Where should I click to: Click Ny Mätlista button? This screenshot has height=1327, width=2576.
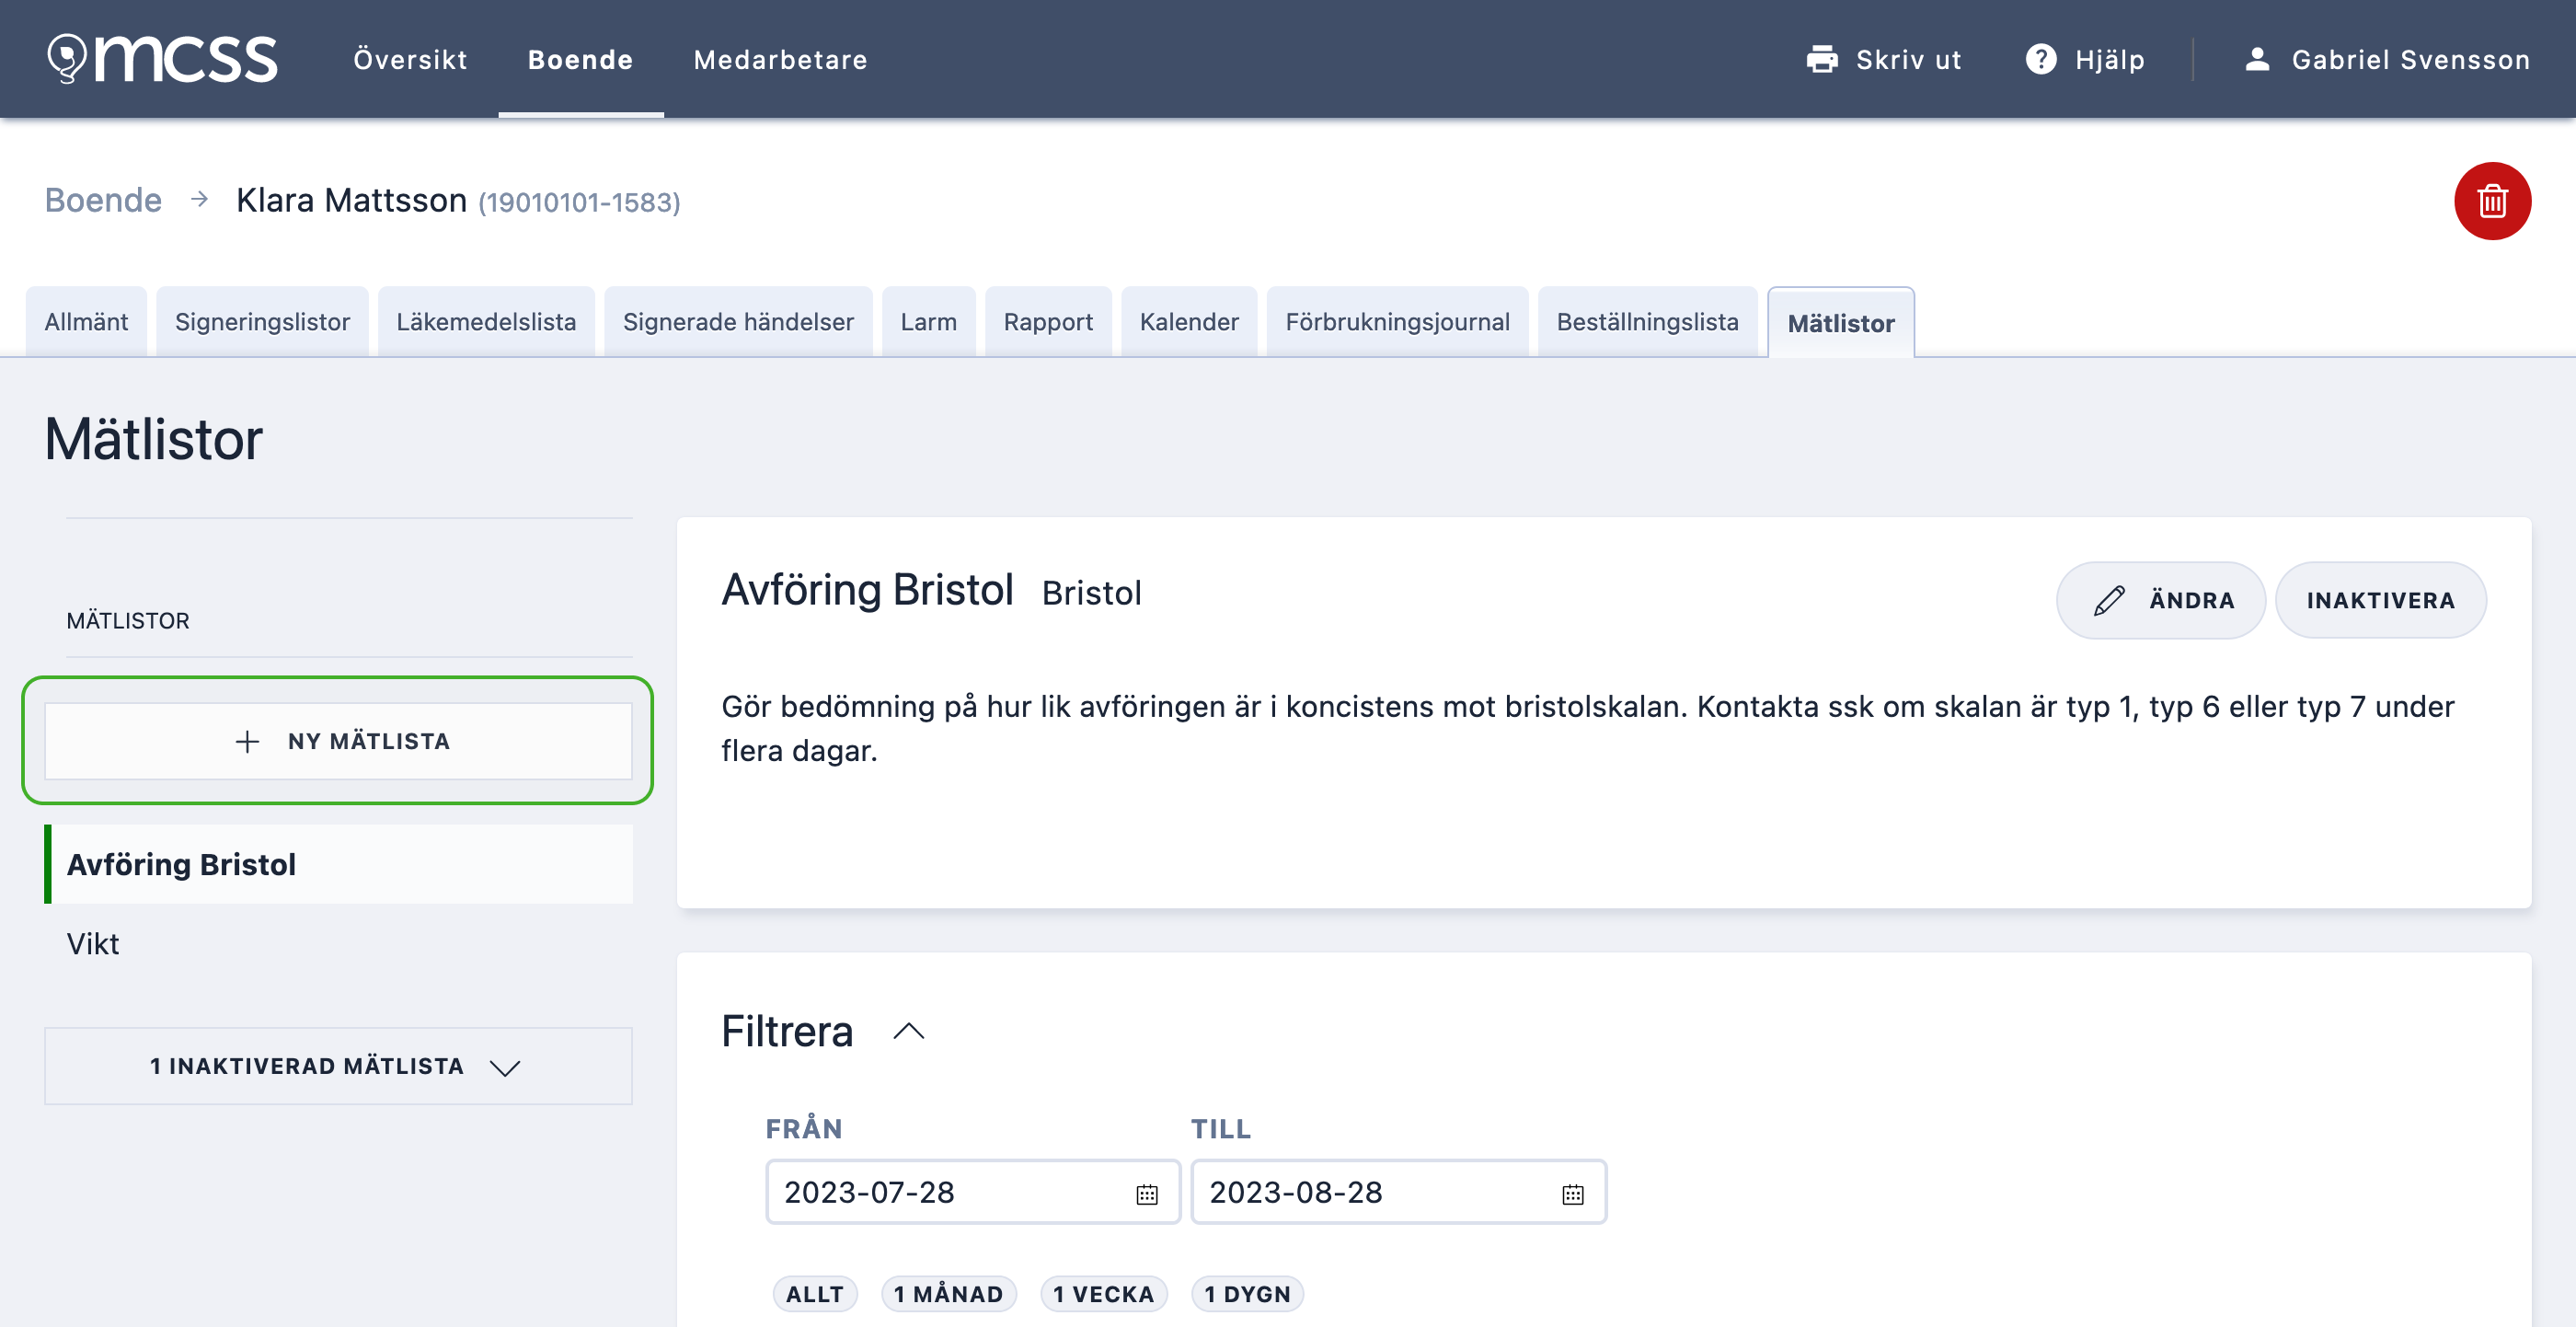(338, 741)
